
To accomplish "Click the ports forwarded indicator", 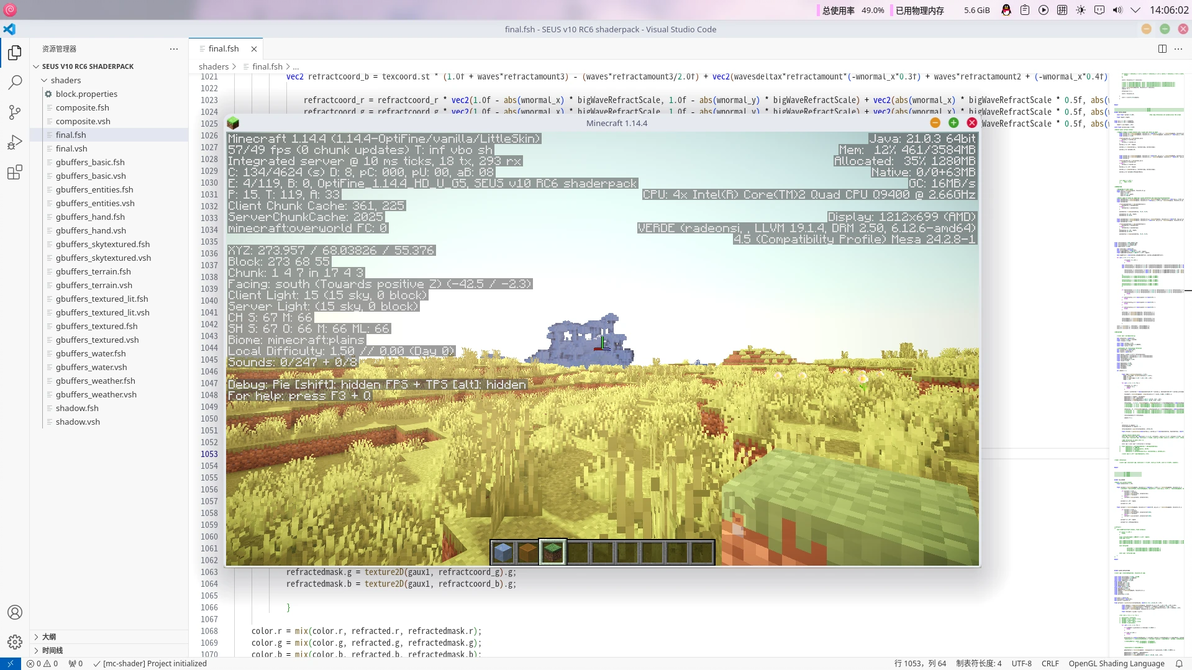I will pos(75,663).
